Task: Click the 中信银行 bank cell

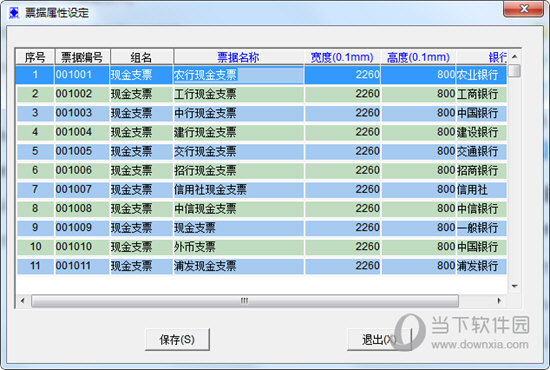Action: [x=482, y=209]
